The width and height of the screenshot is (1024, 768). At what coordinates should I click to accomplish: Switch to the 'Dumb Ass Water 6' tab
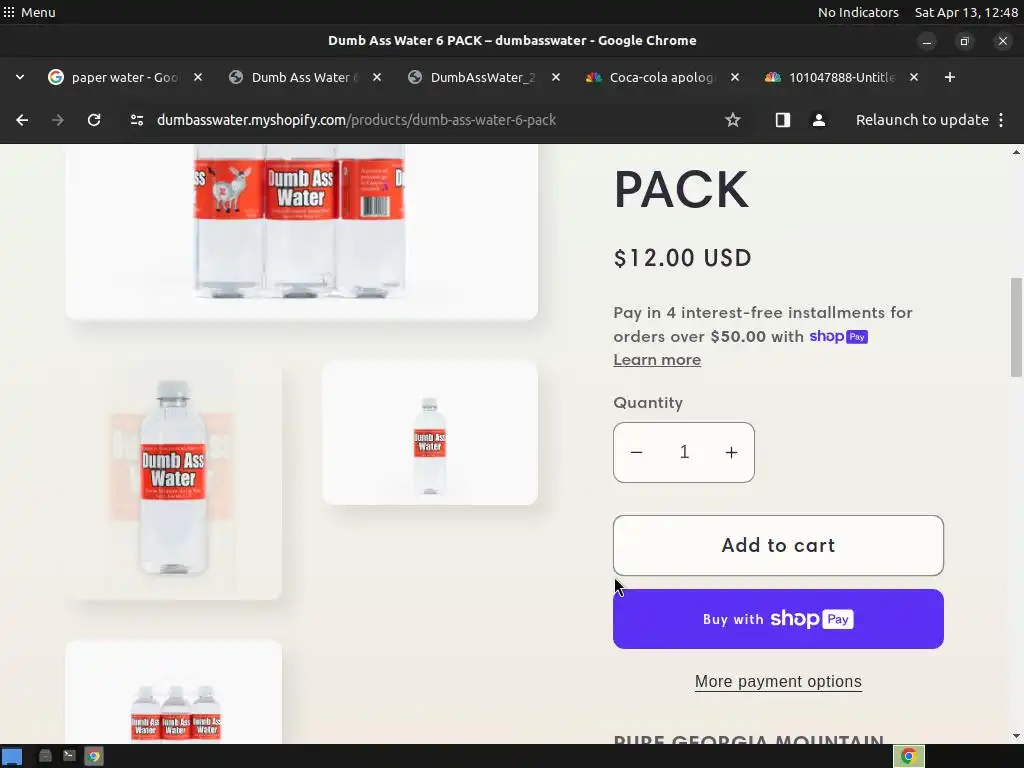304,77
